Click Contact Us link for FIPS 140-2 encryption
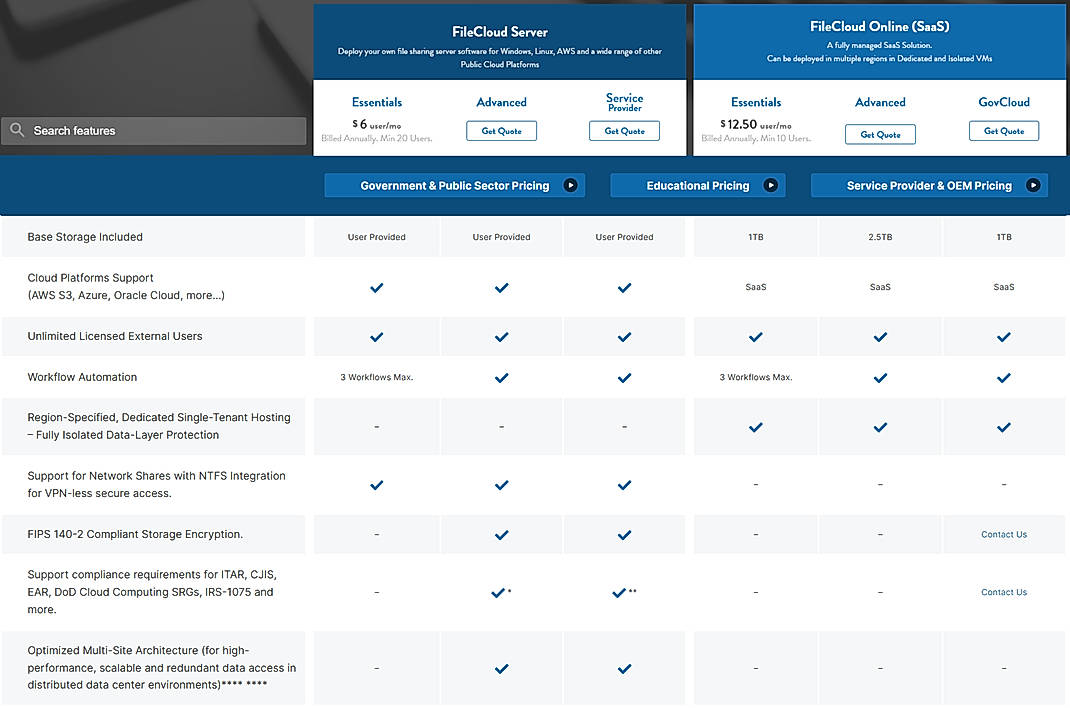The image size is (1070, 708). coord(1004,535)
